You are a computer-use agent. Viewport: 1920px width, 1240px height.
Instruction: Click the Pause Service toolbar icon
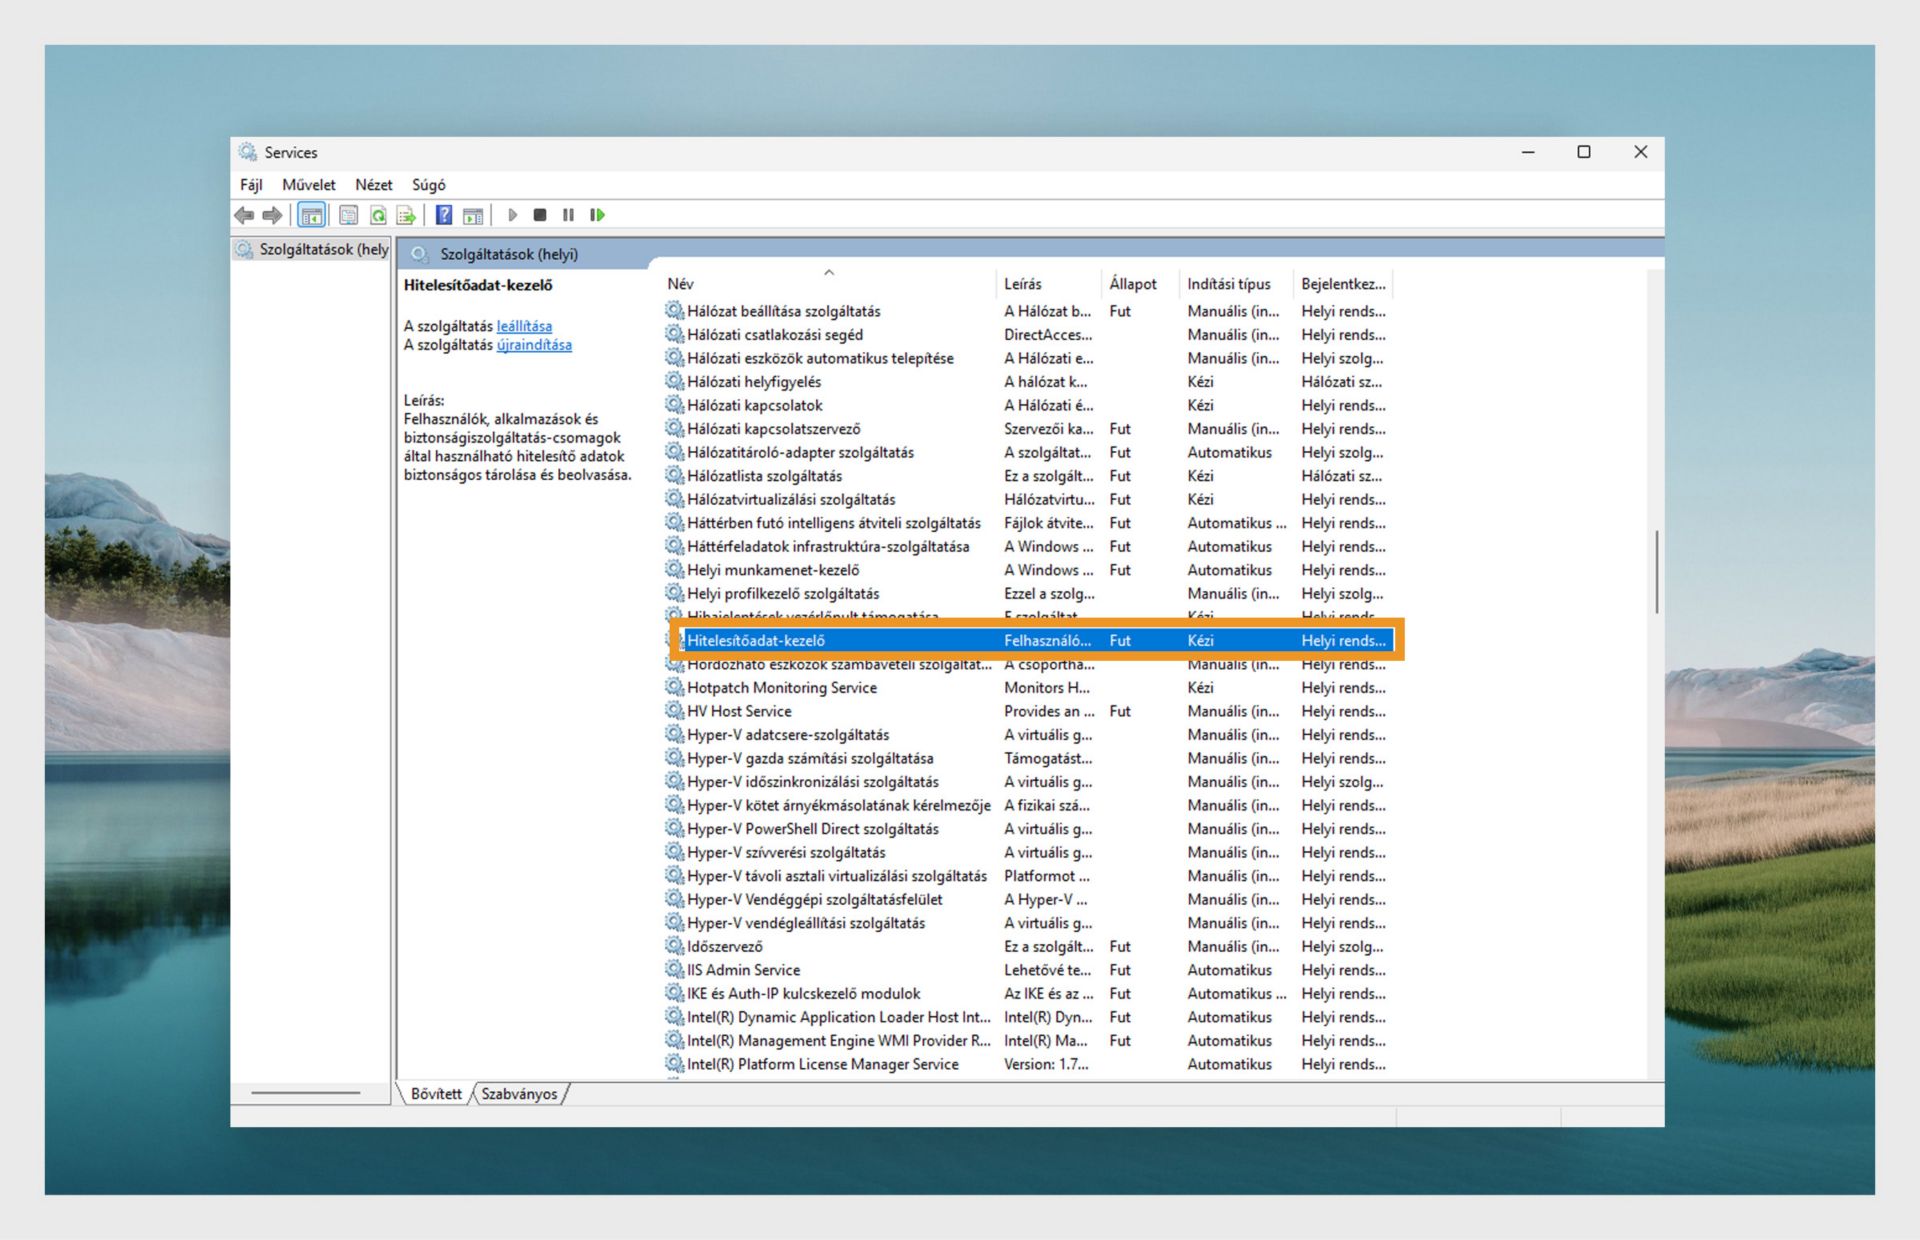[x=568, y=215]
